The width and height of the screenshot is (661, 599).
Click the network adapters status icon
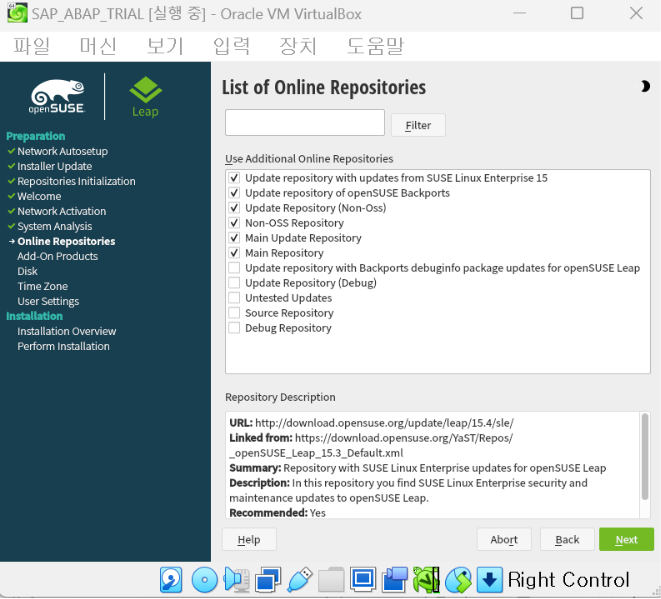268,580
